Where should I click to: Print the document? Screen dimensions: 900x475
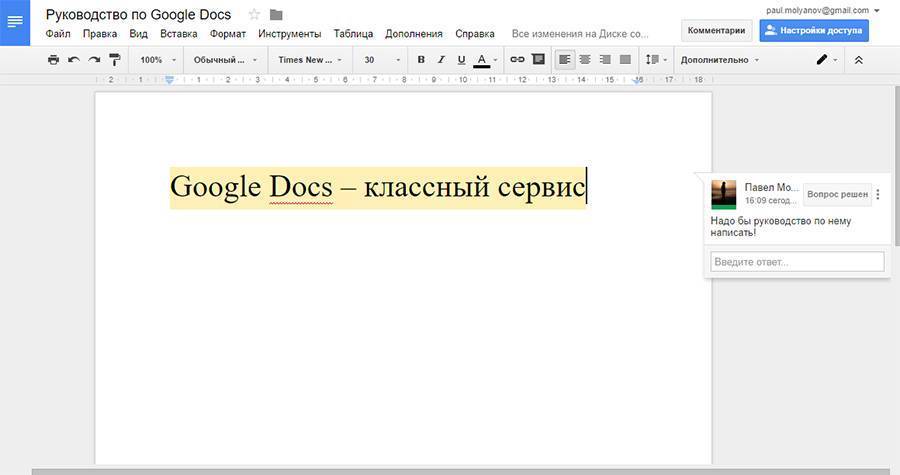point(53,60)
